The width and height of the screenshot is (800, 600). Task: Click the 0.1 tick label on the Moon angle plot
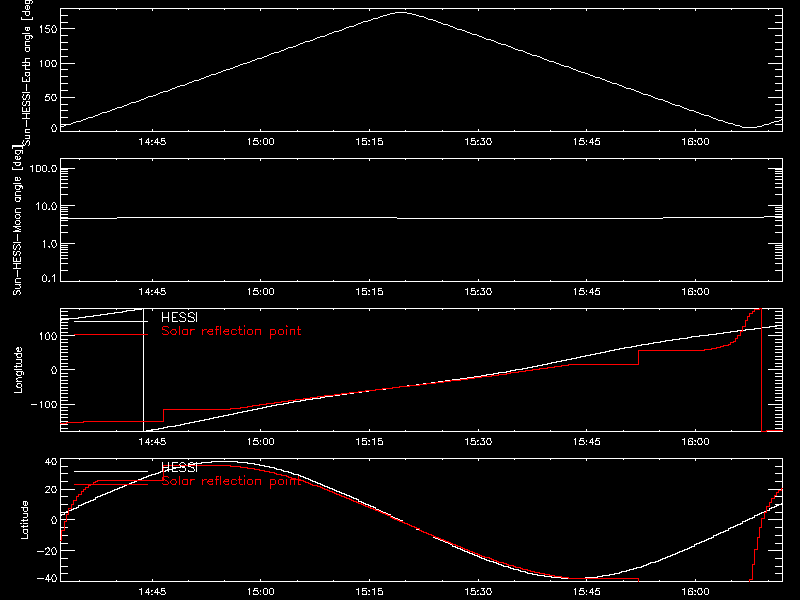pyautogui.click(x=49, y=278)
